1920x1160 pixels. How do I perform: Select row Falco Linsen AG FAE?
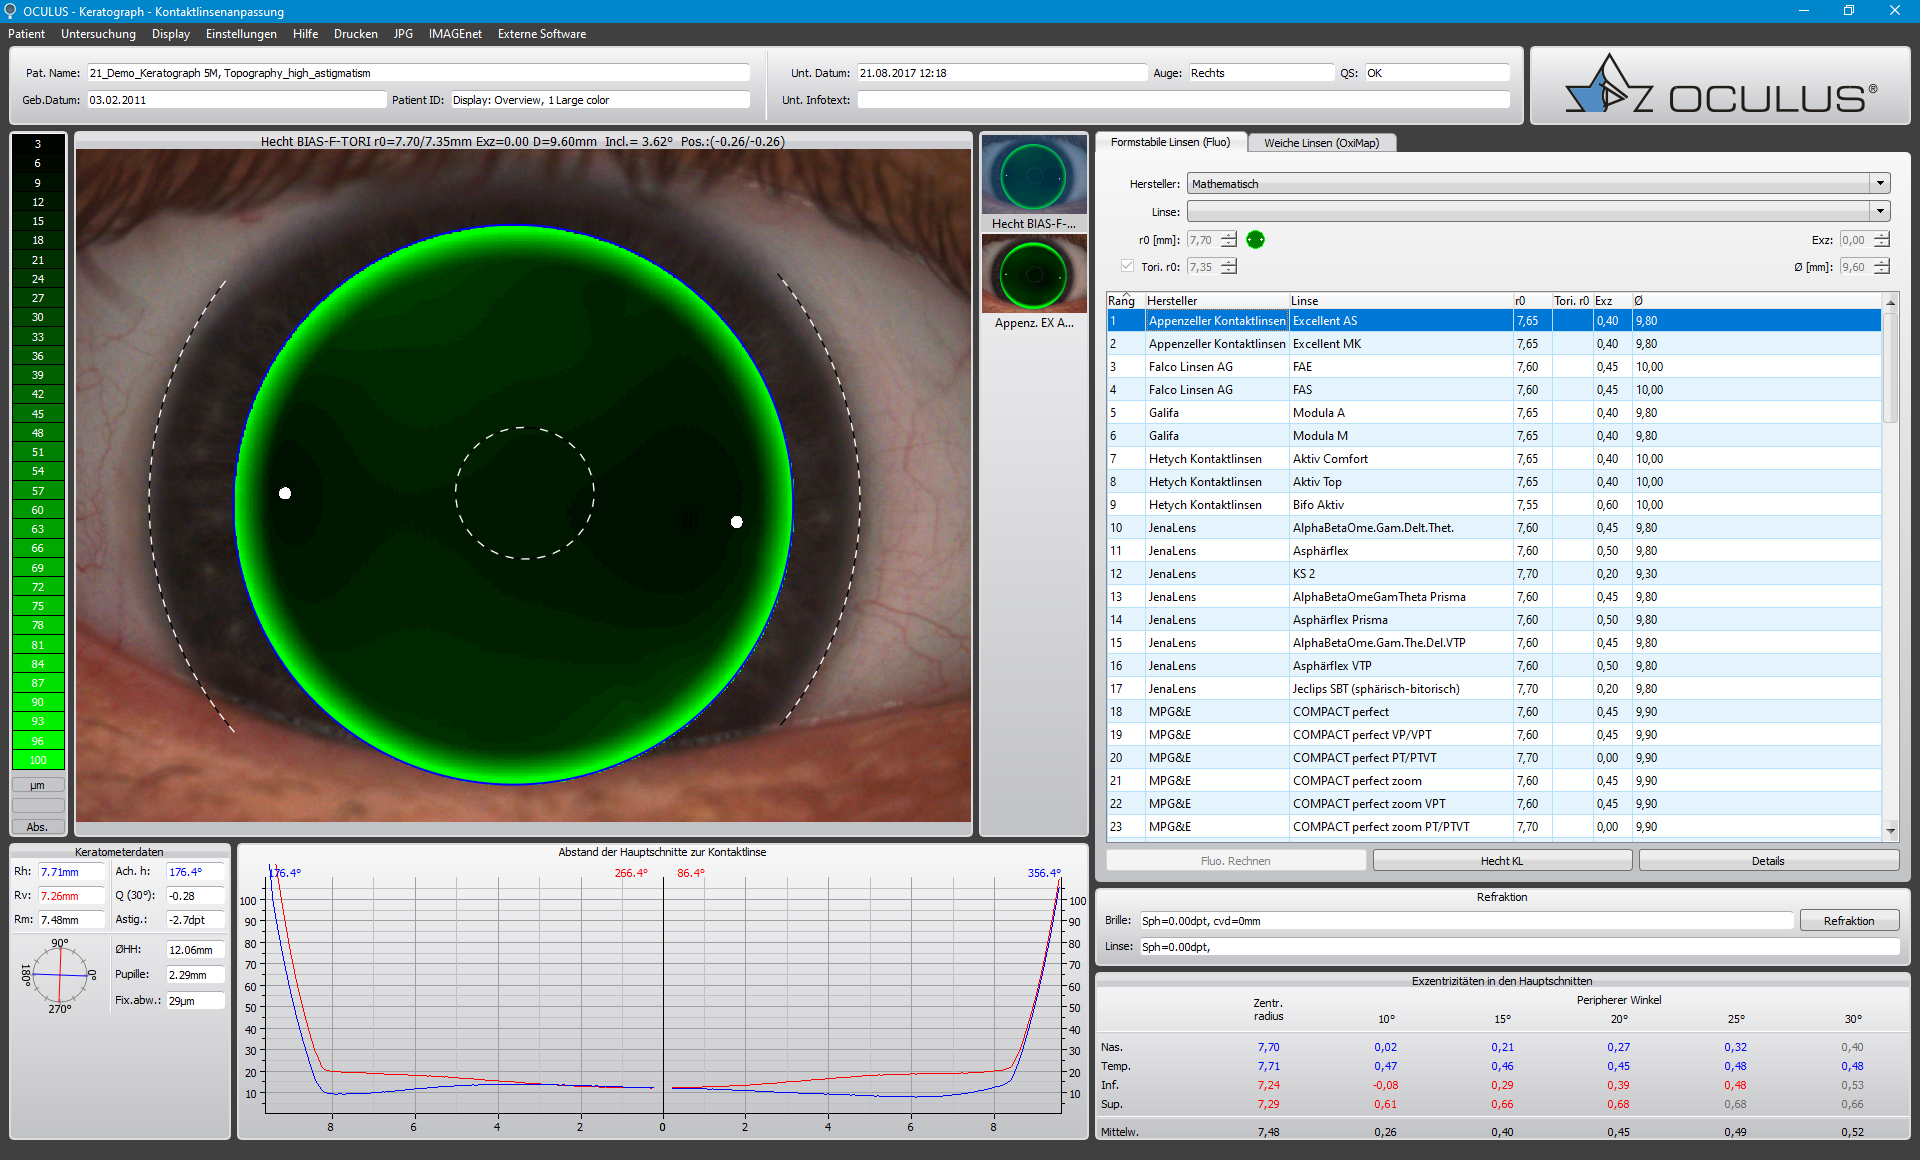click(x=1494, y=367)
